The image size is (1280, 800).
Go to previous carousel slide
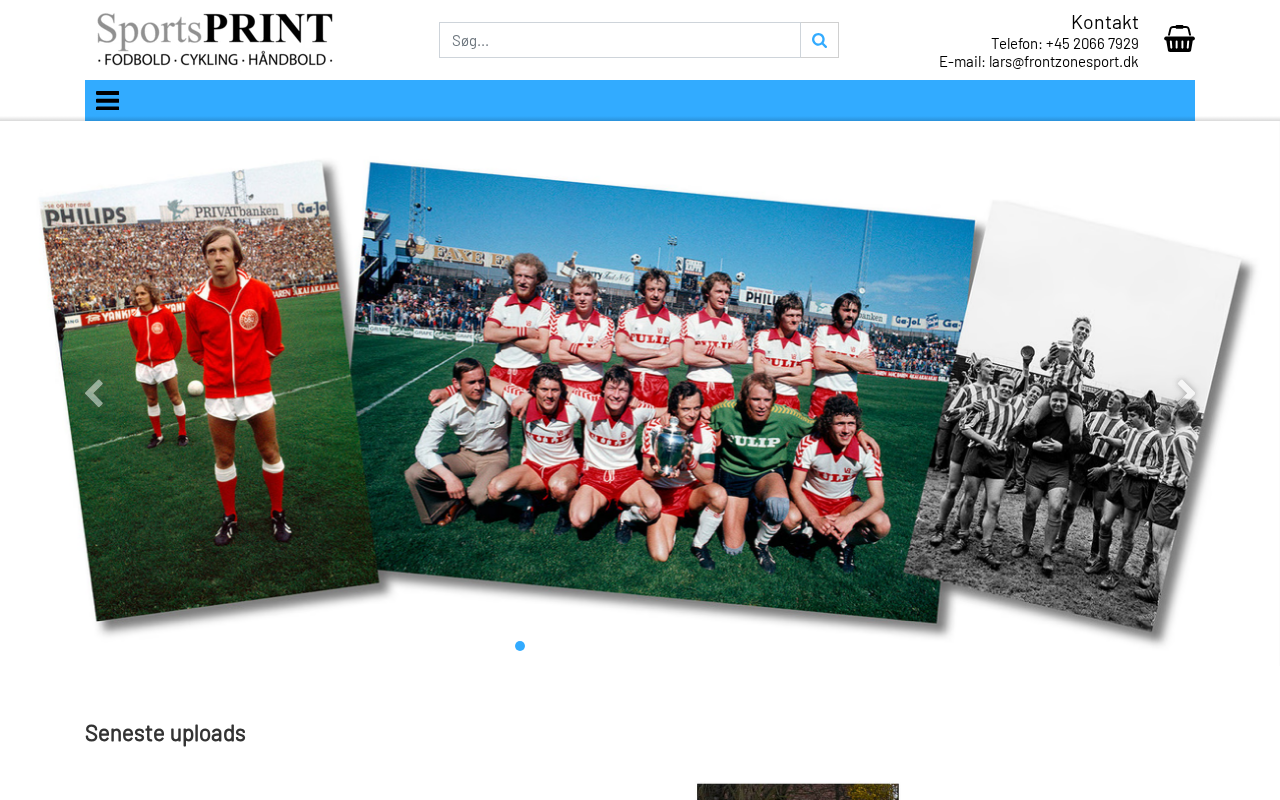click(94, 394)
